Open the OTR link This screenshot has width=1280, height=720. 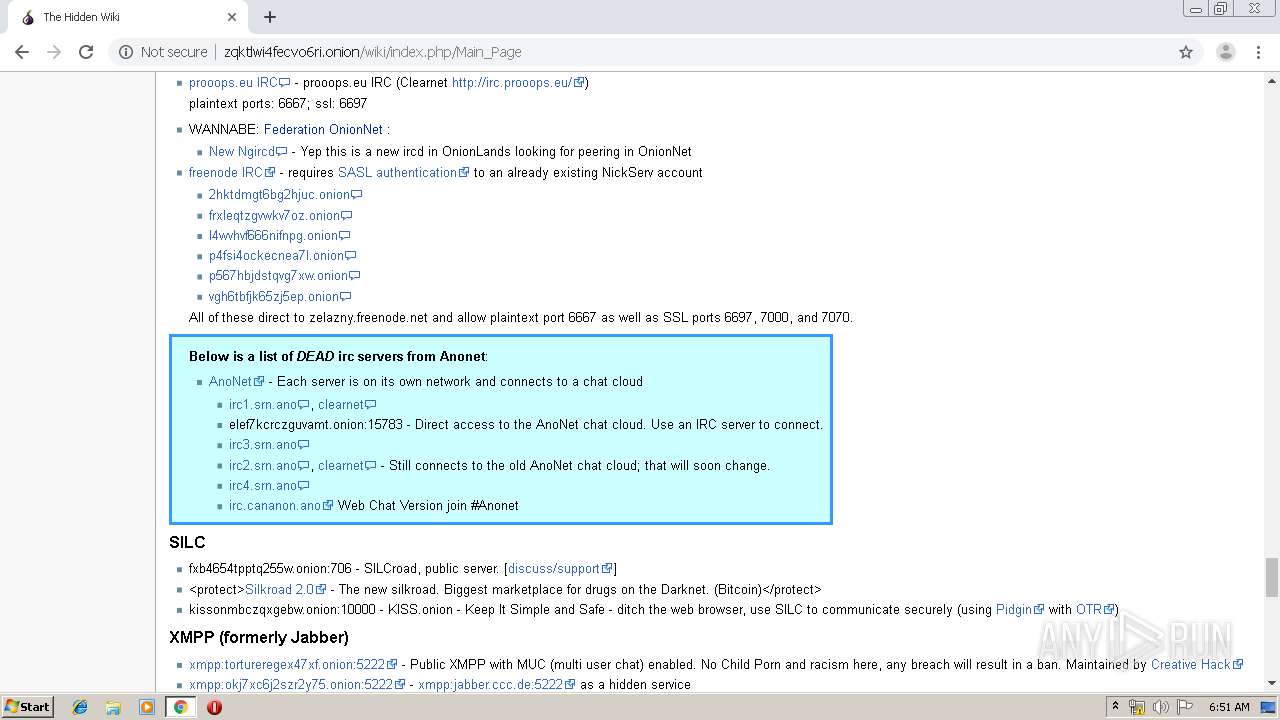pyautogui.click(x=1095, y=609)
